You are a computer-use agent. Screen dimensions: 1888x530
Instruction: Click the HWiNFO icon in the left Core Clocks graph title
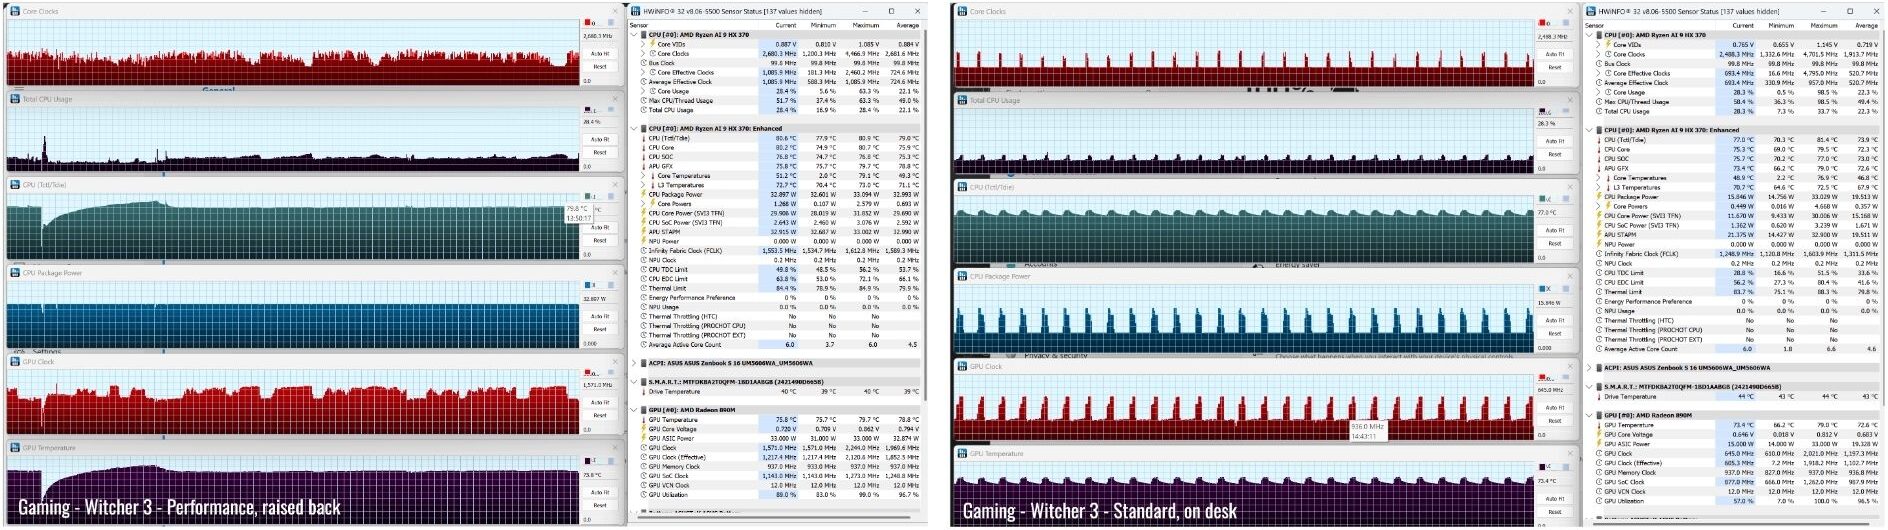click(x=15, y=12)
